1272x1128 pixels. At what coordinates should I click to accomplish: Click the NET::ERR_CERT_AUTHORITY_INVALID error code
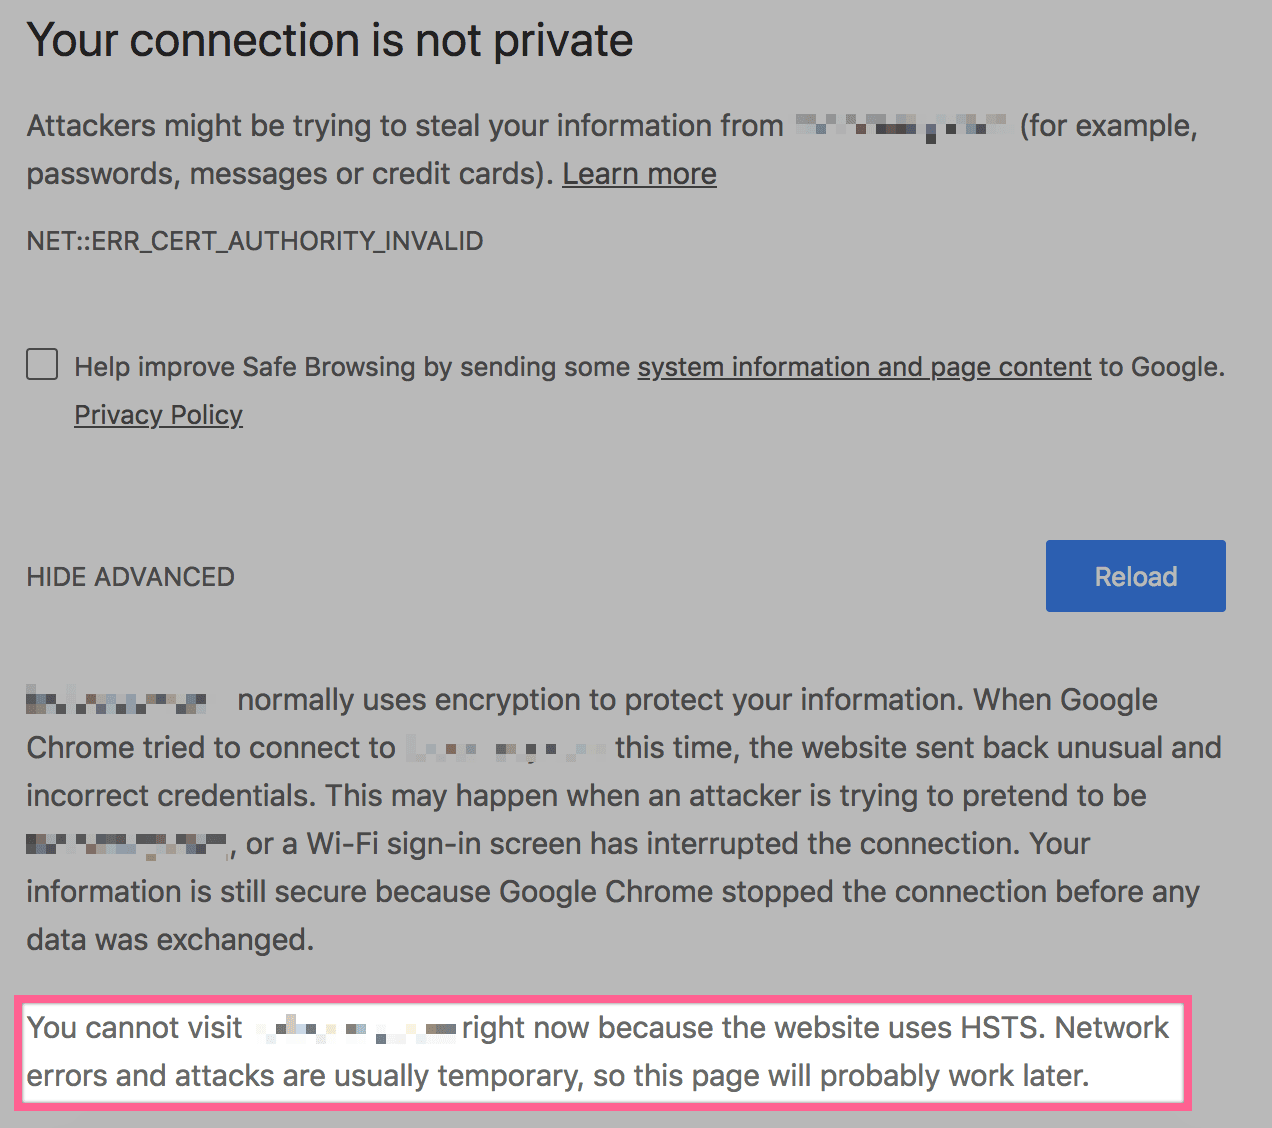coord(255,241)
